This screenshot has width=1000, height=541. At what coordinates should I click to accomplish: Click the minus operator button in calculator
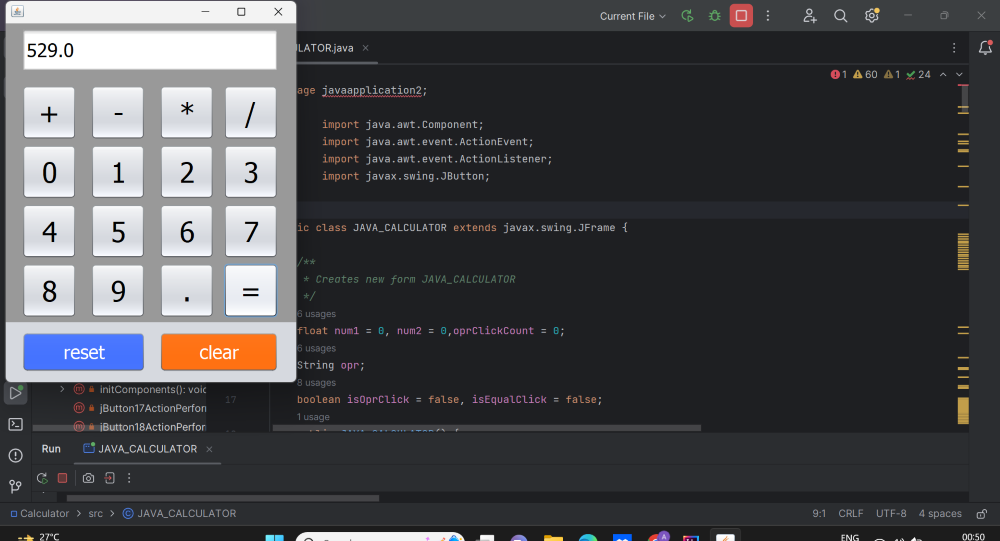click(118, 113)
